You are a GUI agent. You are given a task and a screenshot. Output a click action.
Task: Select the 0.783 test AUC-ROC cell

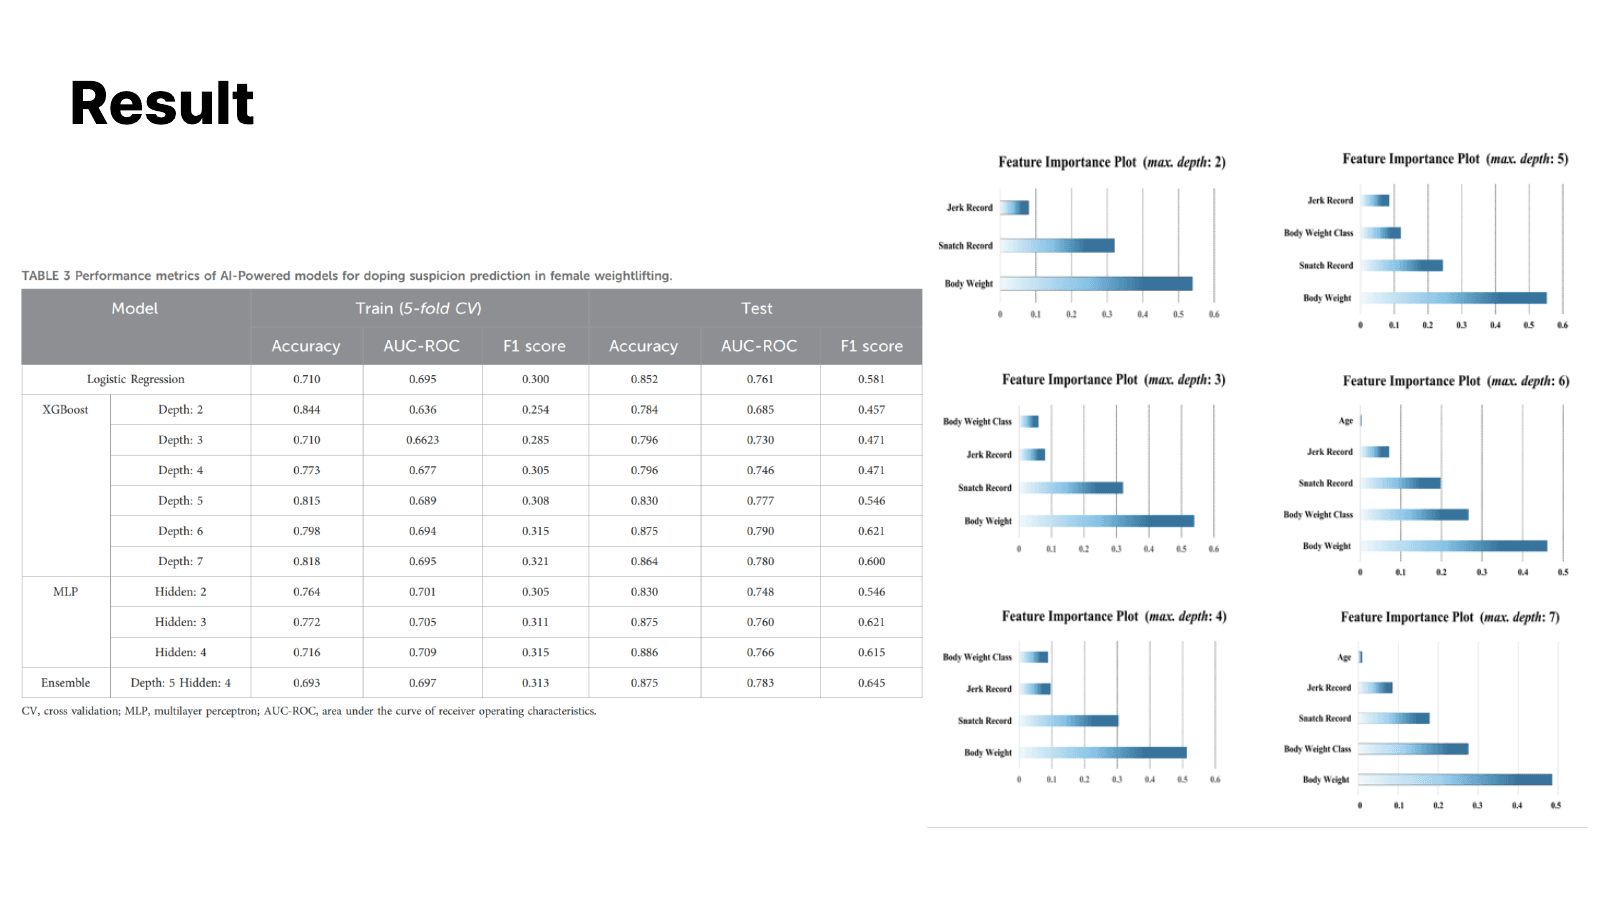(760, 683)
